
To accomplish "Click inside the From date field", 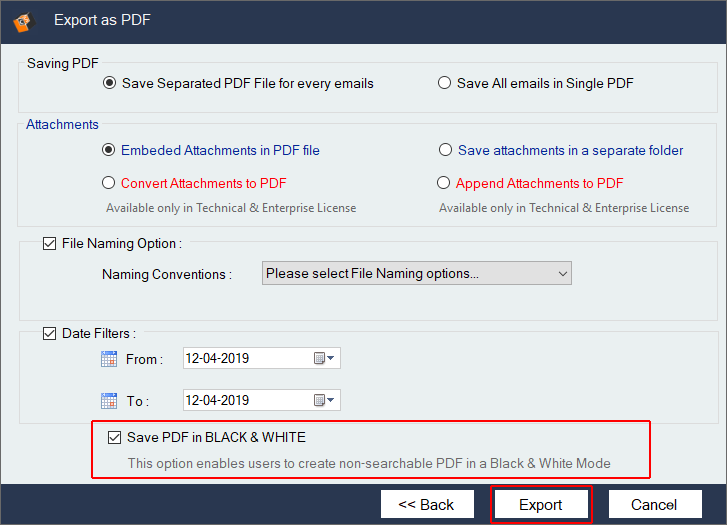I will click(x=245, y=359).
